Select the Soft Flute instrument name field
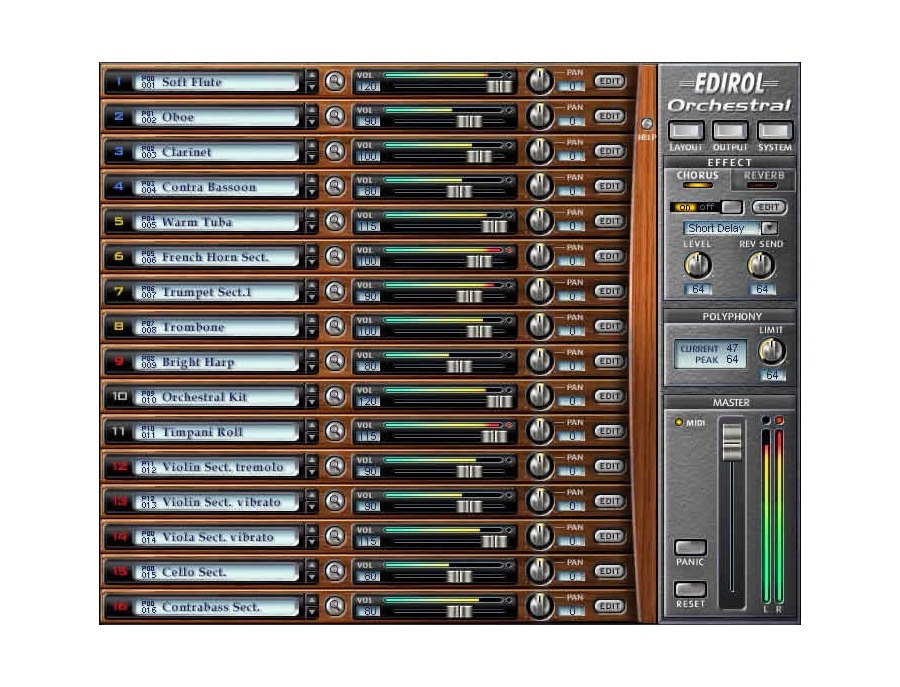This screenshot has height=687, width=900. (217, 82)
